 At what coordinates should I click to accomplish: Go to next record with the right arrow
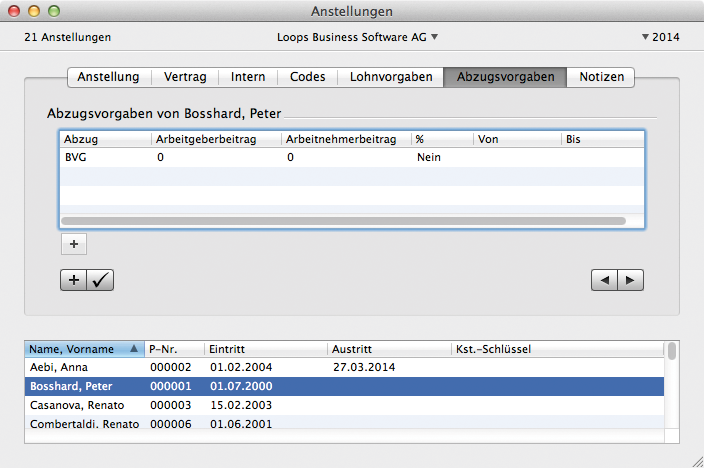click(x=630, y=281)
